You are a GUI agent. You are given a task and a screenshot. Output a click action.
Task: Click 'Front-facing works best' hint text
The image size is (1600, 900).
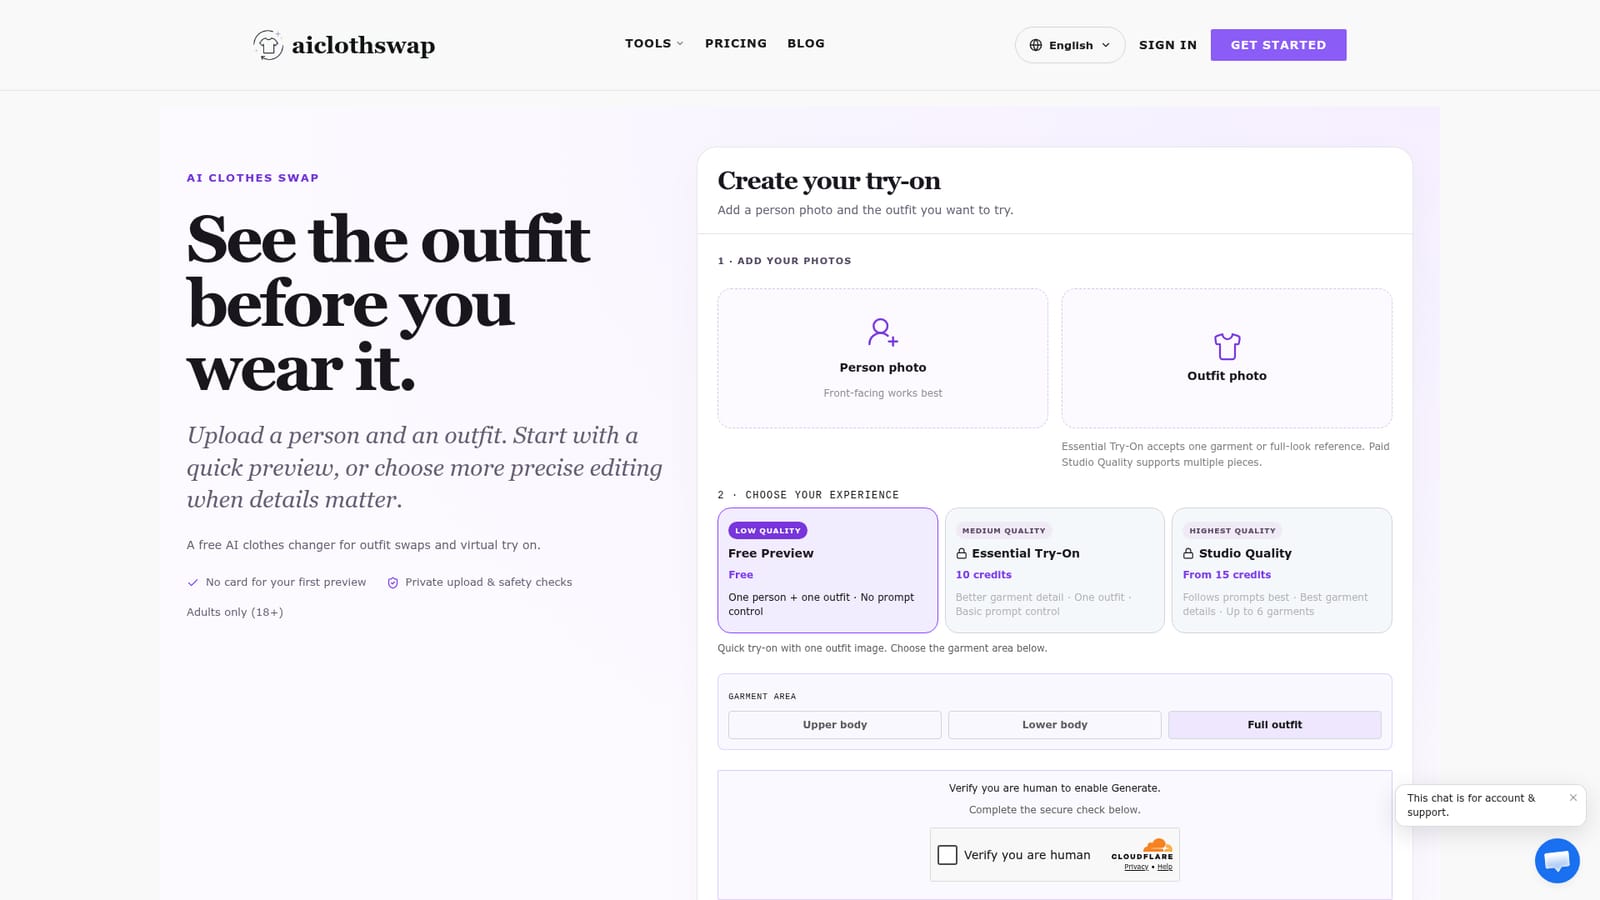point(883,393)
